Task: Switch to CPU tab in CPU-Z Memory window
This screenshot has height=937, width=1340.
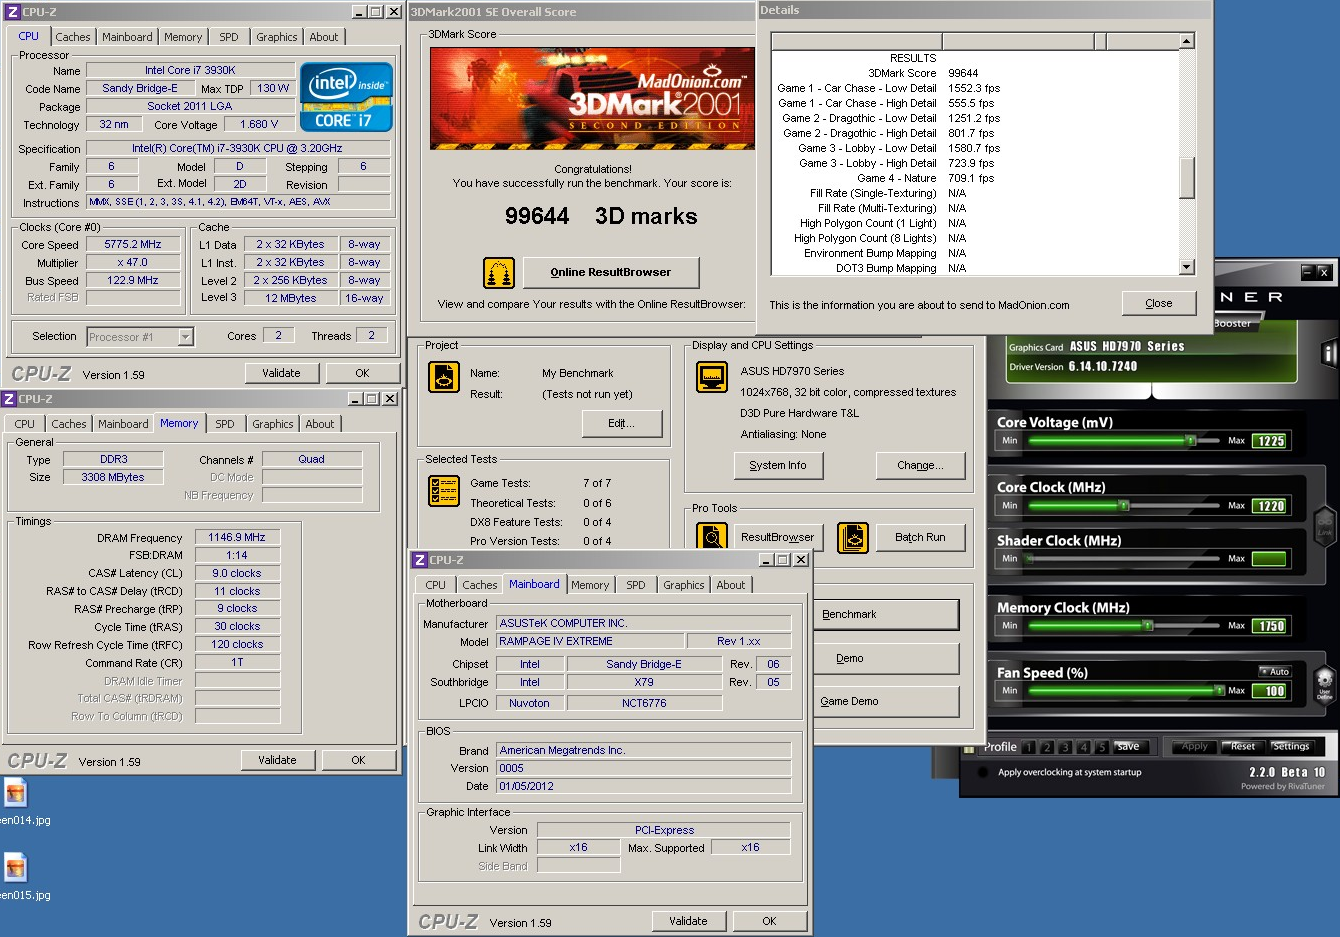Action: pyautogui.click(x=25, y=424)
